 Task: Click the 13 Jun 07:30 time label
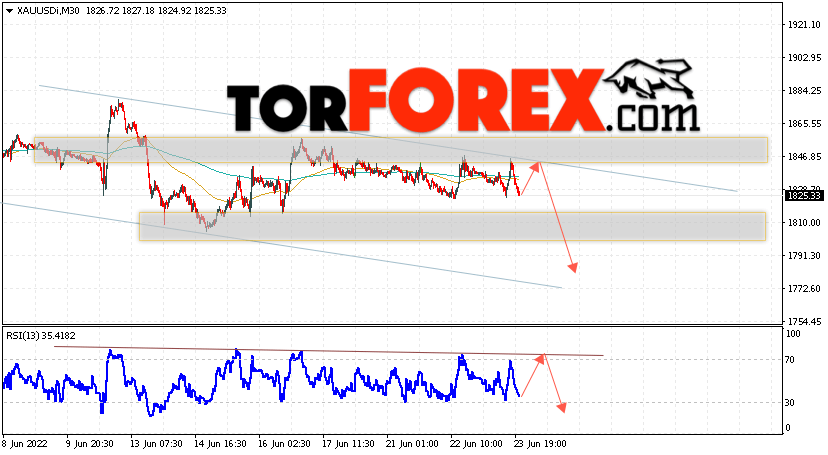(156, 444)
